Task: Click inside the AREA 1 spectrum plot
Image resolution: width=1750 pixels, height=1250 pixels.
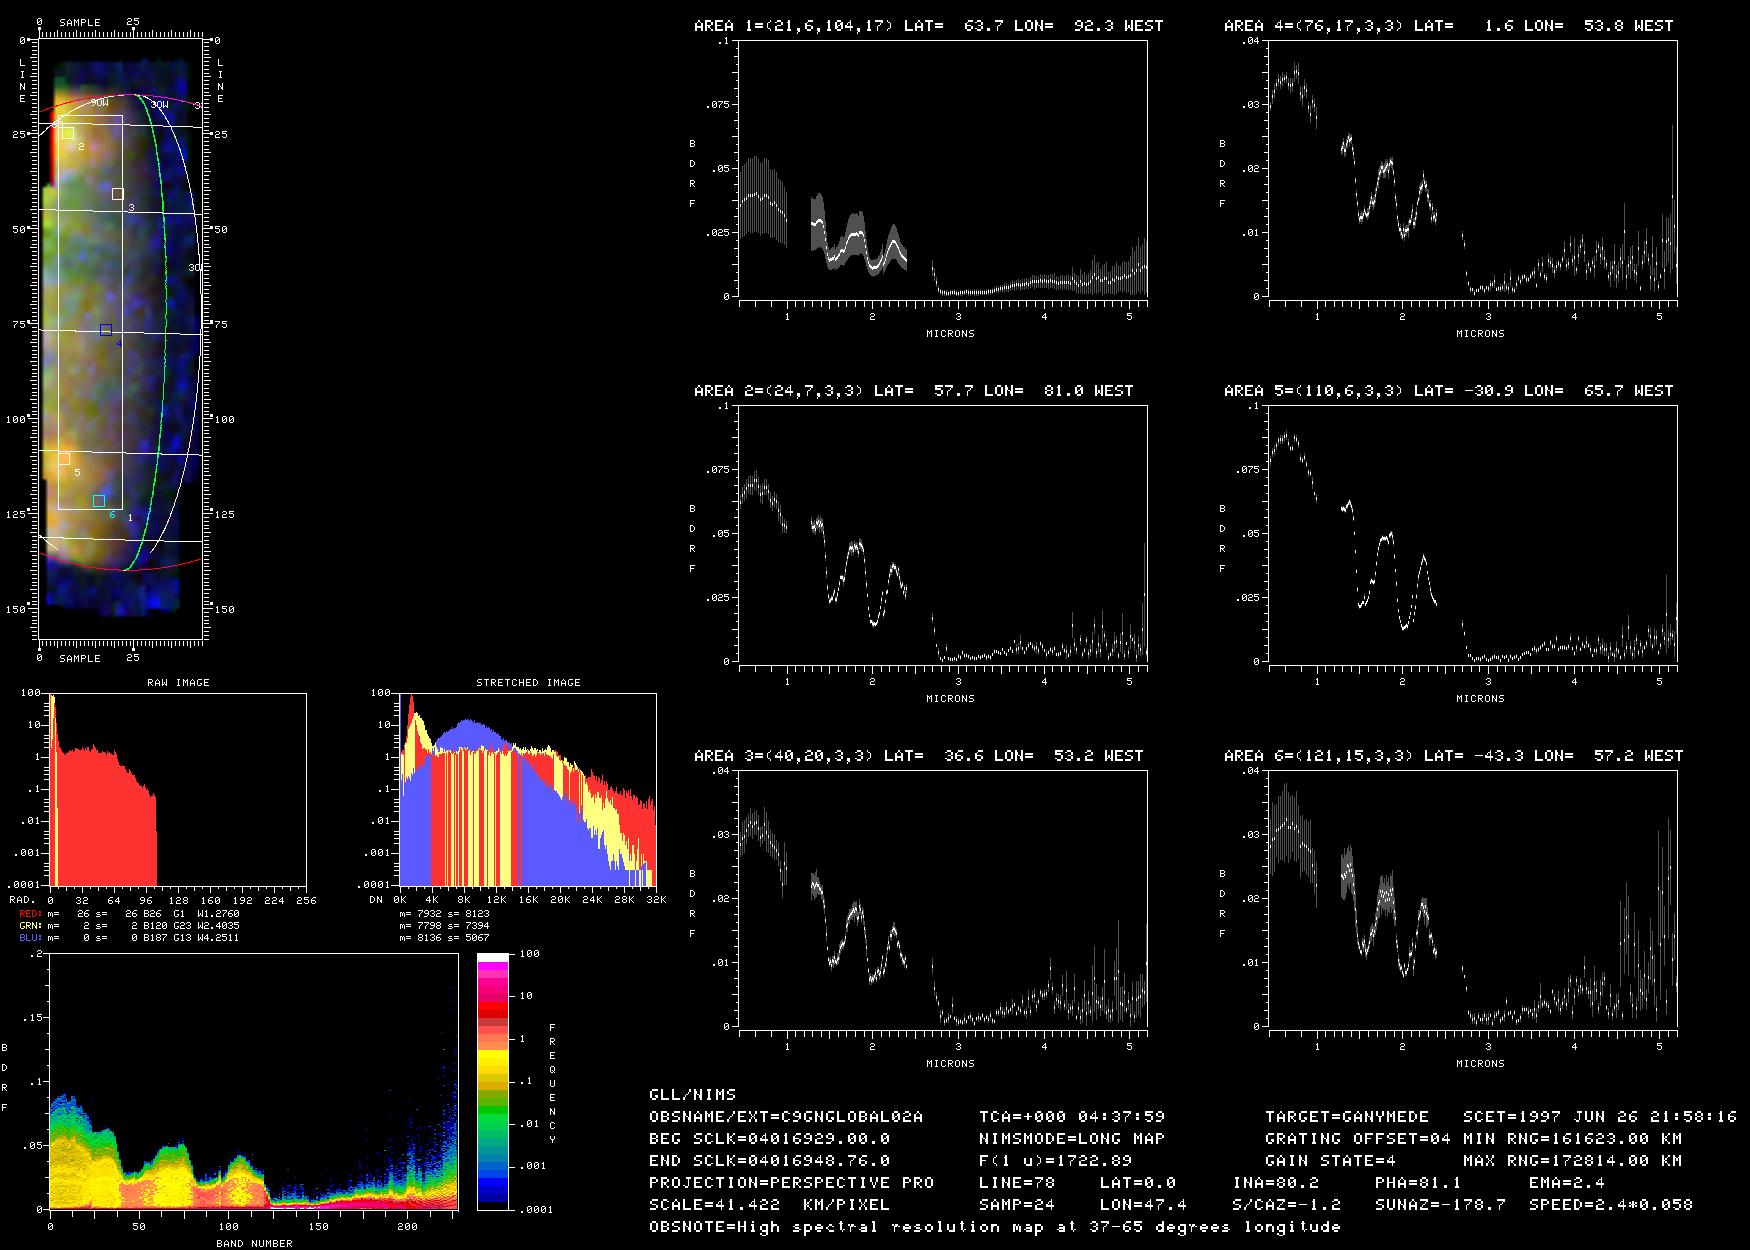Action: [943, 169]
